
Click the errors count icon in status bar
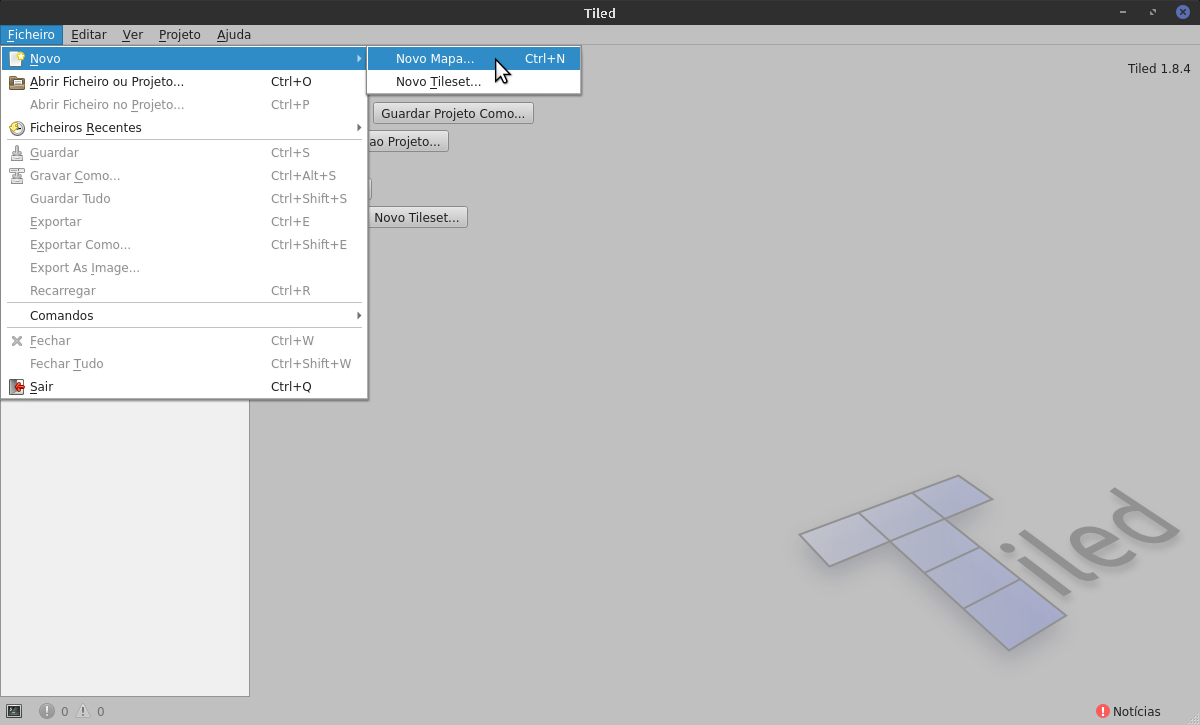click(x=47, y=711)
